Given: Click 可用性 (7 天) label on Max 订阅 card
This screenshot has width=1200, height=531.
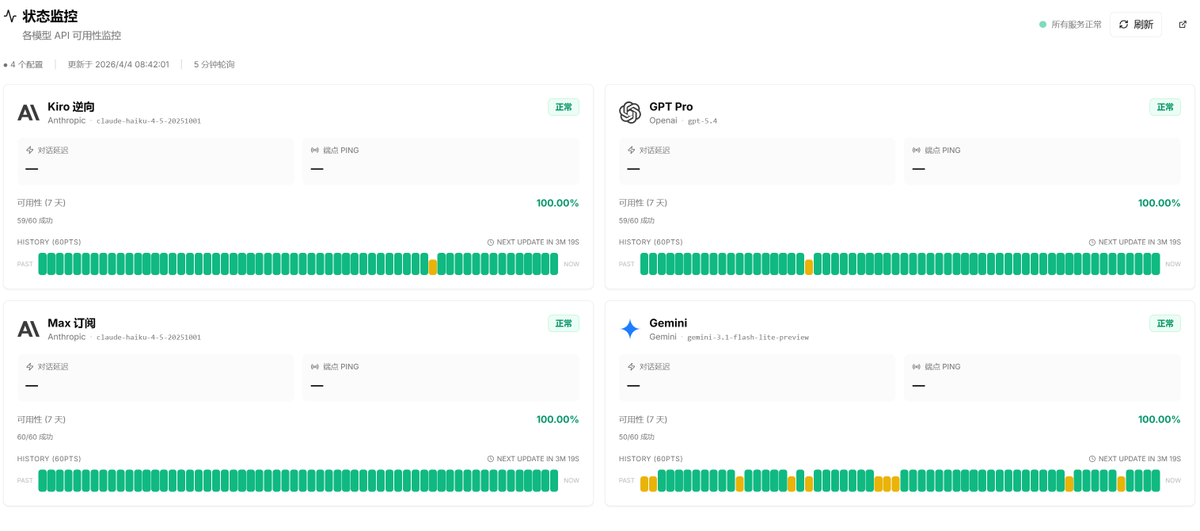Looking at the screenshot, I should 42,420.
